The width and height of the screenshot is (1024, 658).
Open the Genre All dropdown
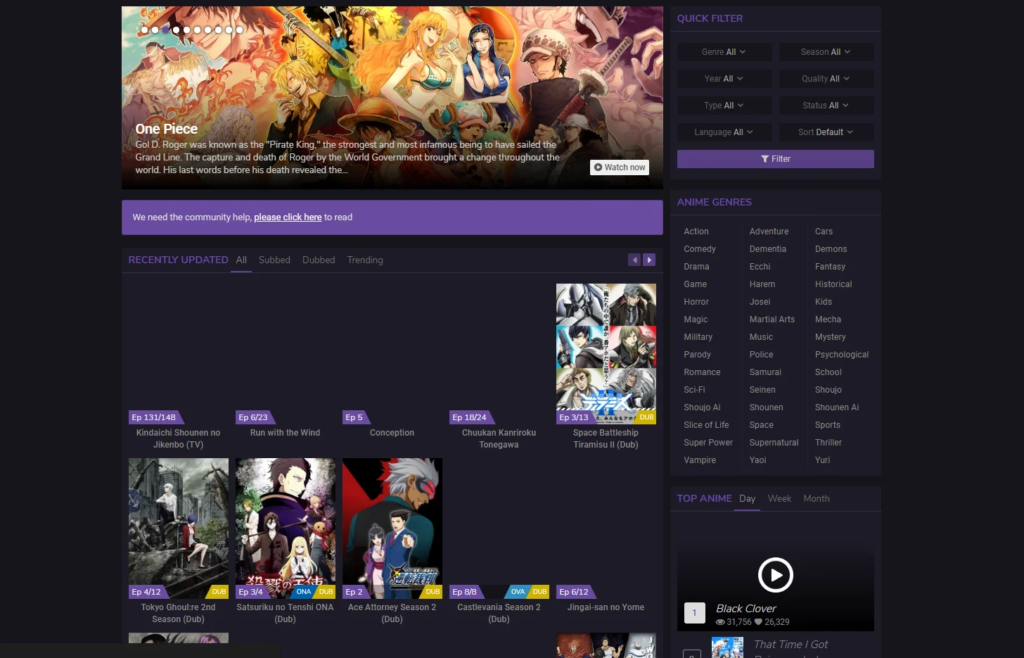click(x=724, y=51)
